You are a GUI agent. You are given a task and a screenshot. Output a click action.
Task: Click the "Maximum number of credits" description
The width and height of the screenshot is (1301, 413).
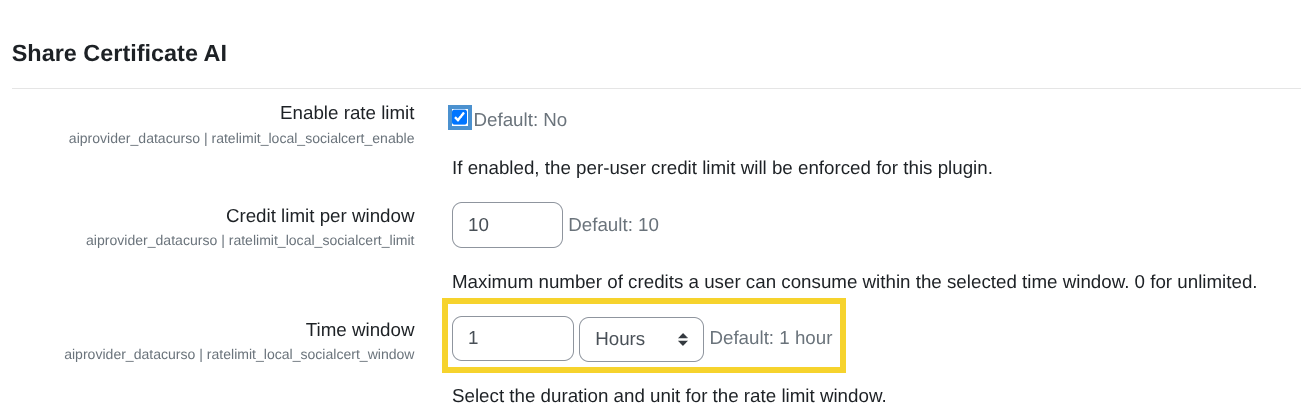tap(853, 282)
